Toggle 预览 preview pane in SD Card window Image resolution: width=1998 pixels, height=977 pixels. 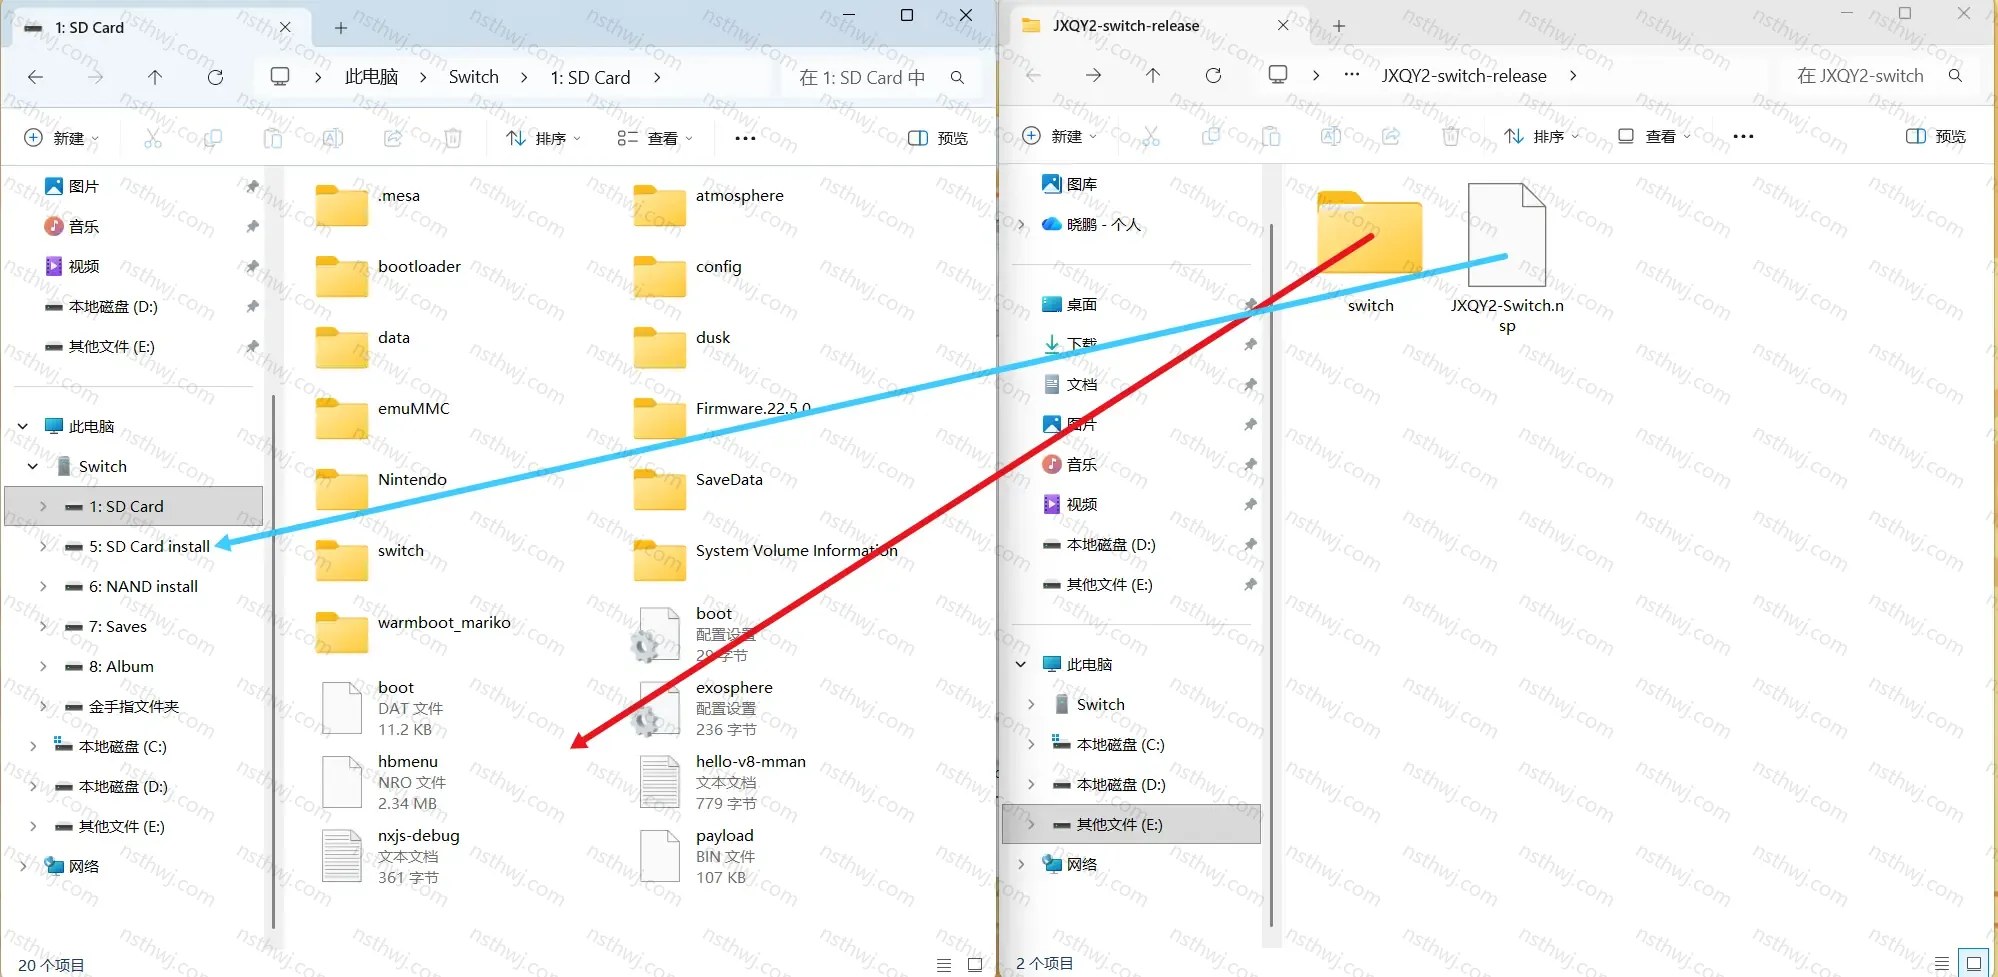938,138
